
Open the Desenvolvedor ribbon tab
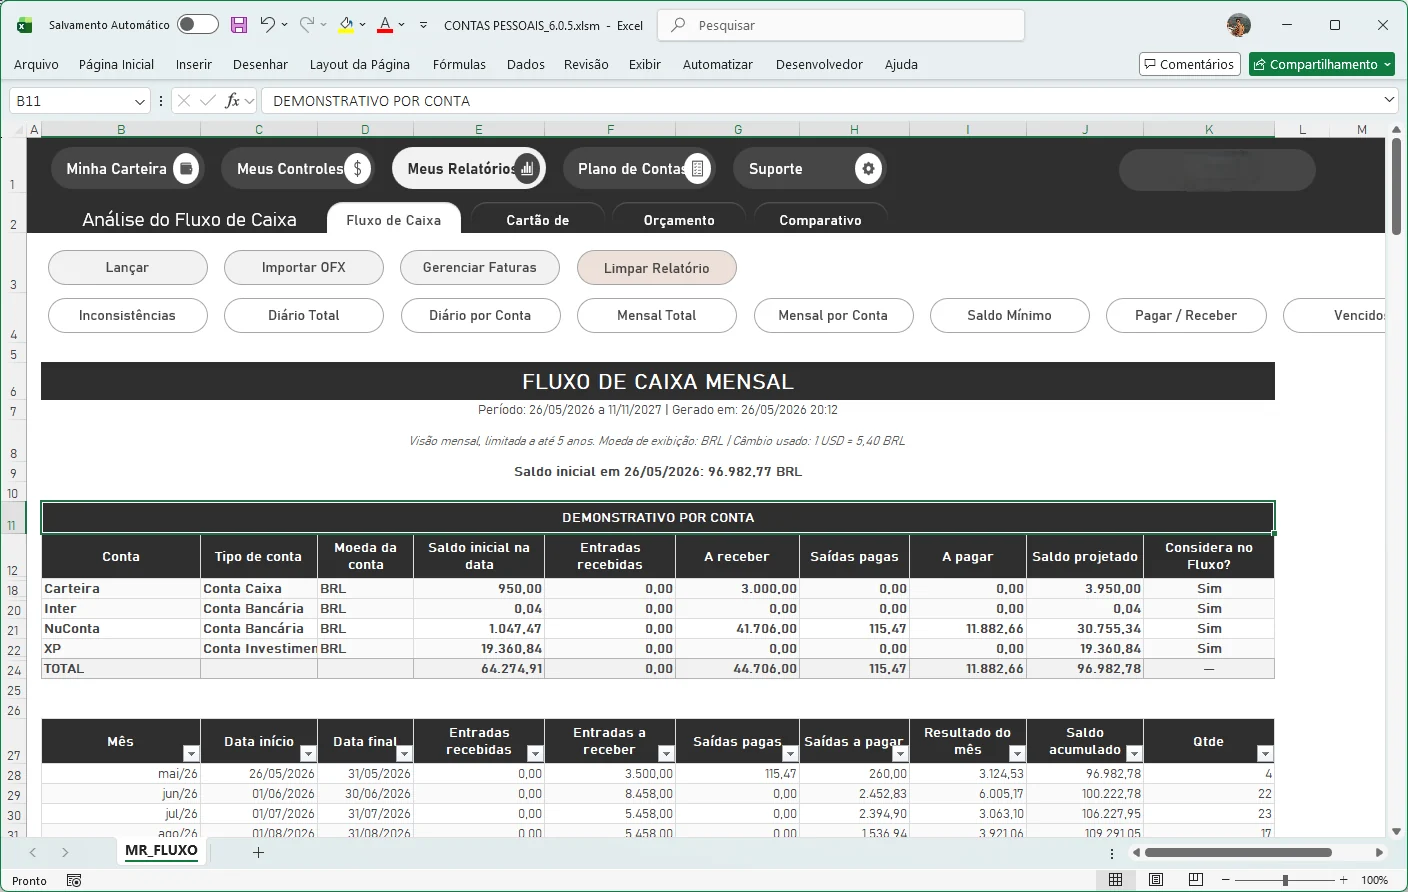(819, 64)
